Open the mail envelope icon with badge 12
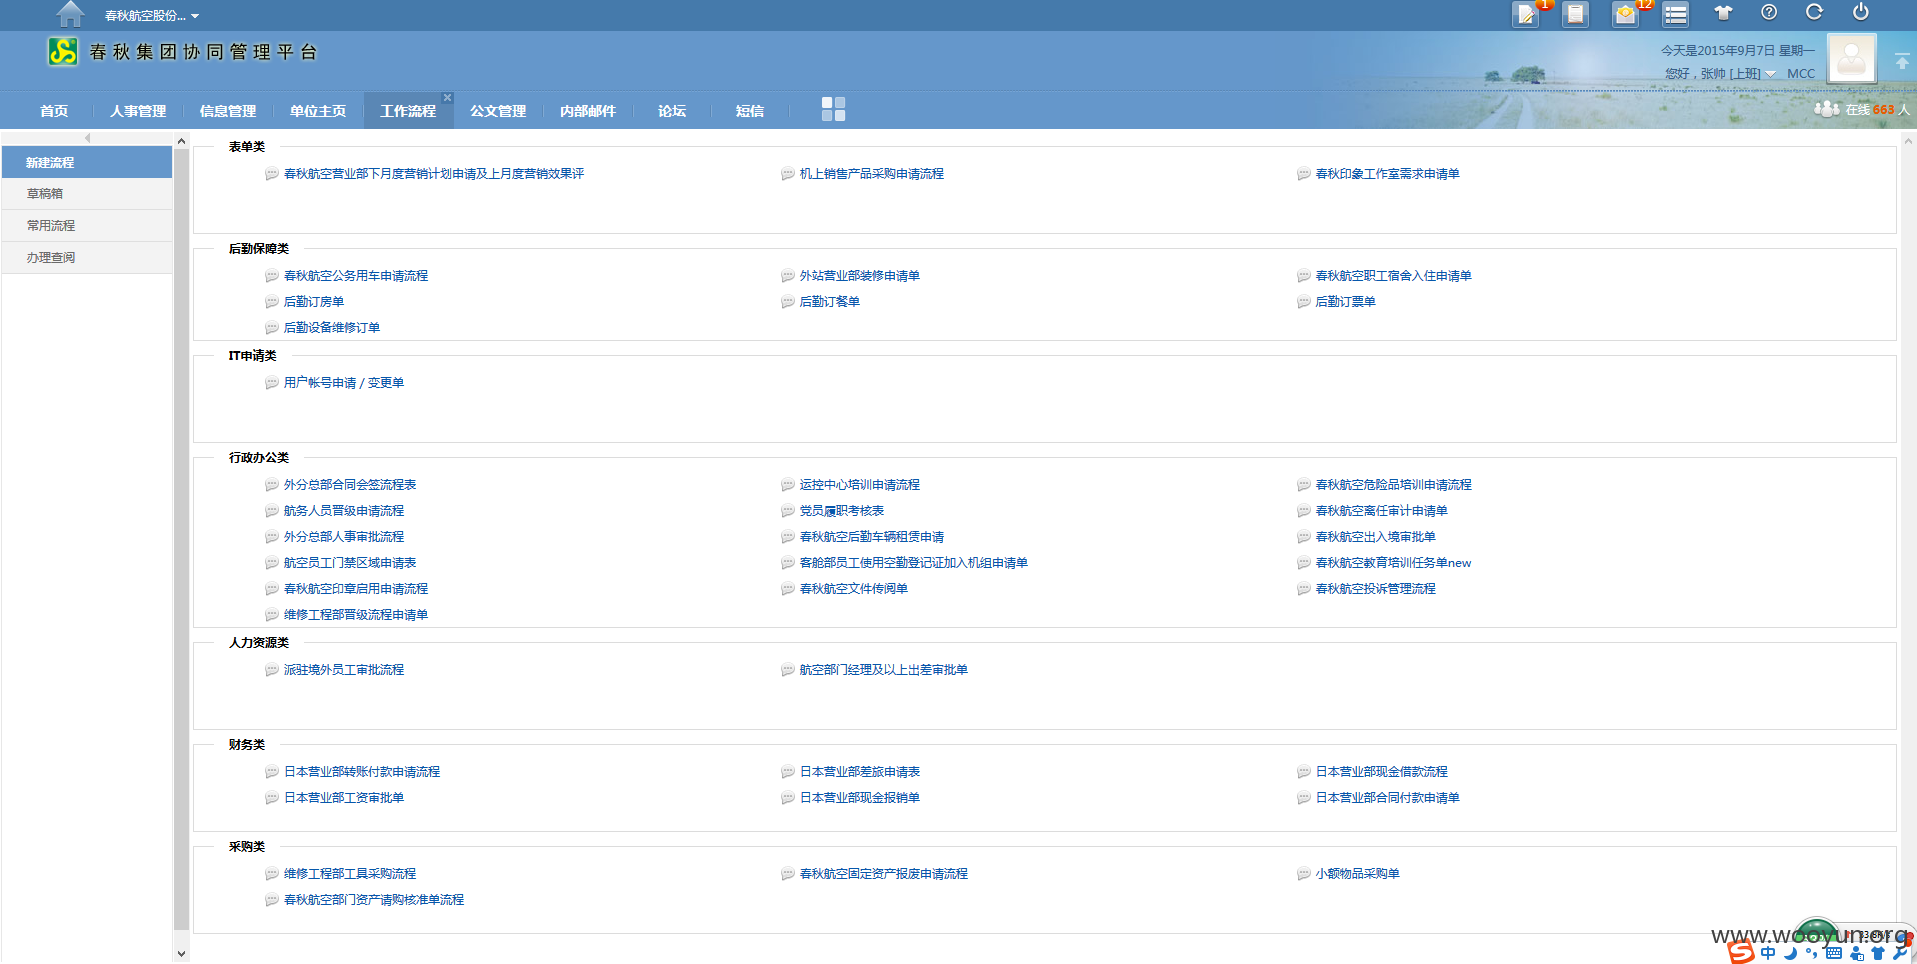The width and height of the screenshot is (1917, 964). coord(1626,14)
